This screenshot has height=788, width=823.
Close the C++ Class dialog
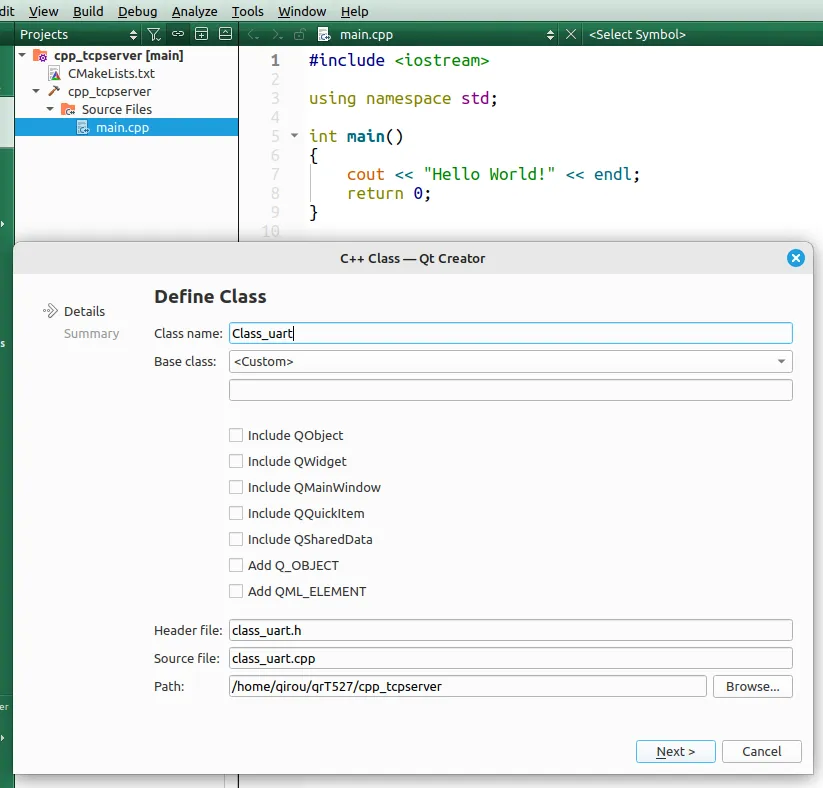795,258
